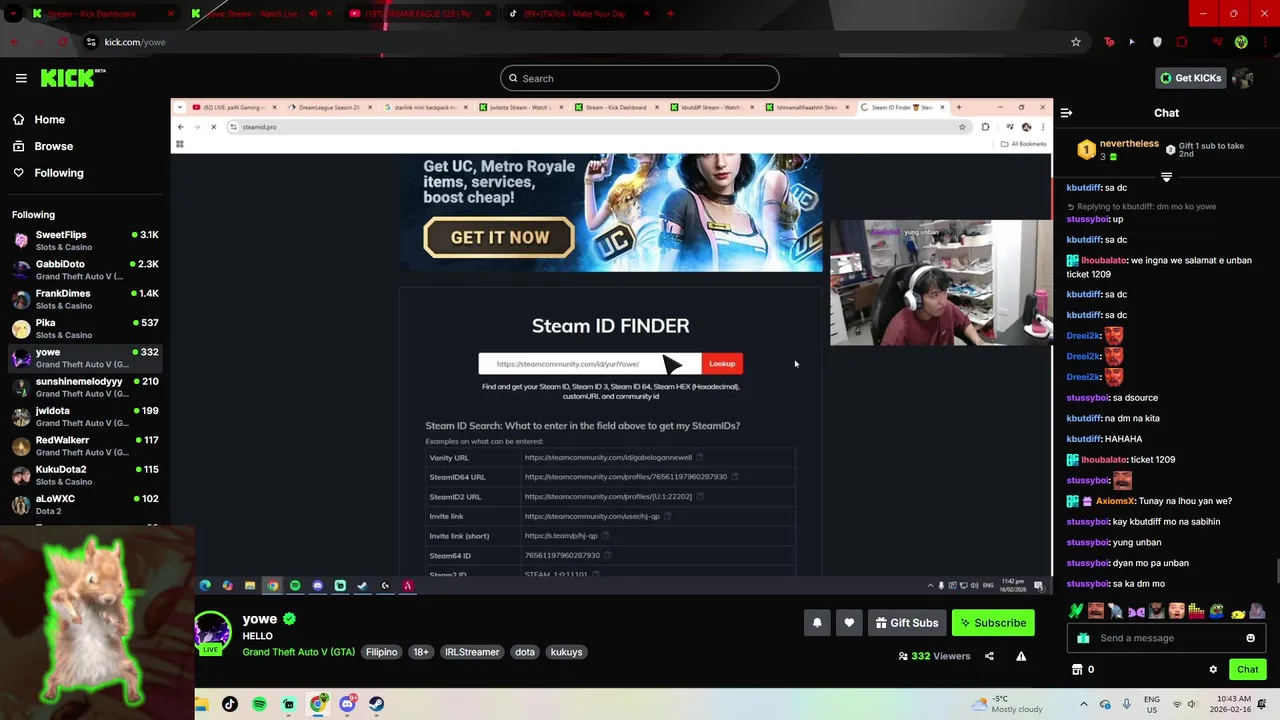Insert the rainbow equalizer bars emote

point(1196,610)
